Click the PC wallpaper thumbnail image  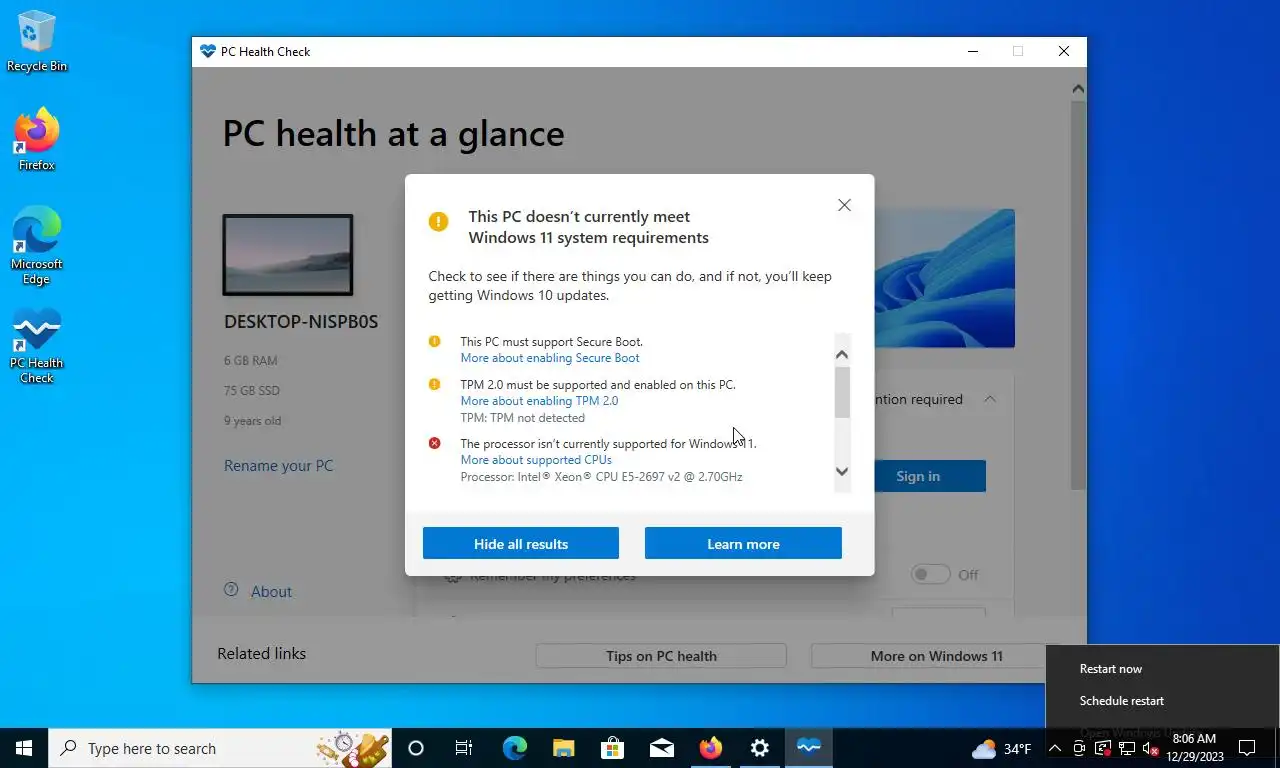point(288,255)
